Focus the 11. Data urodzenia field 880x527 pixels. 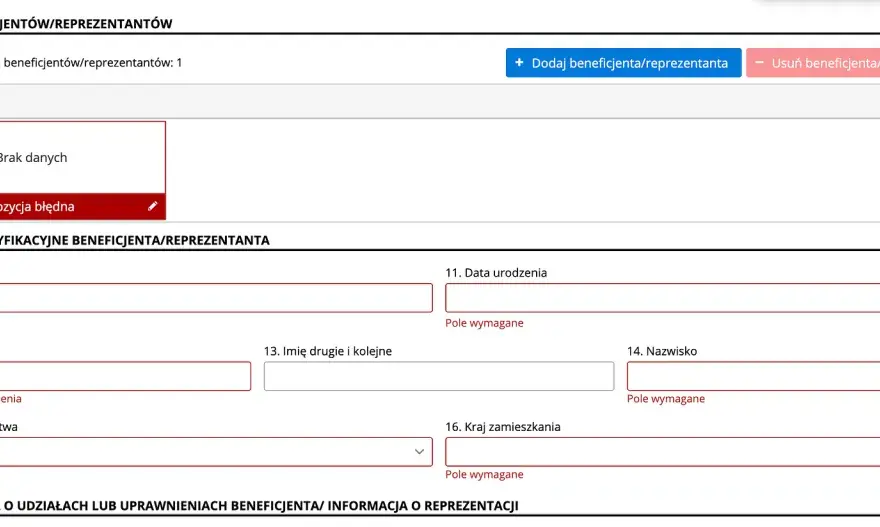[663, 298]
